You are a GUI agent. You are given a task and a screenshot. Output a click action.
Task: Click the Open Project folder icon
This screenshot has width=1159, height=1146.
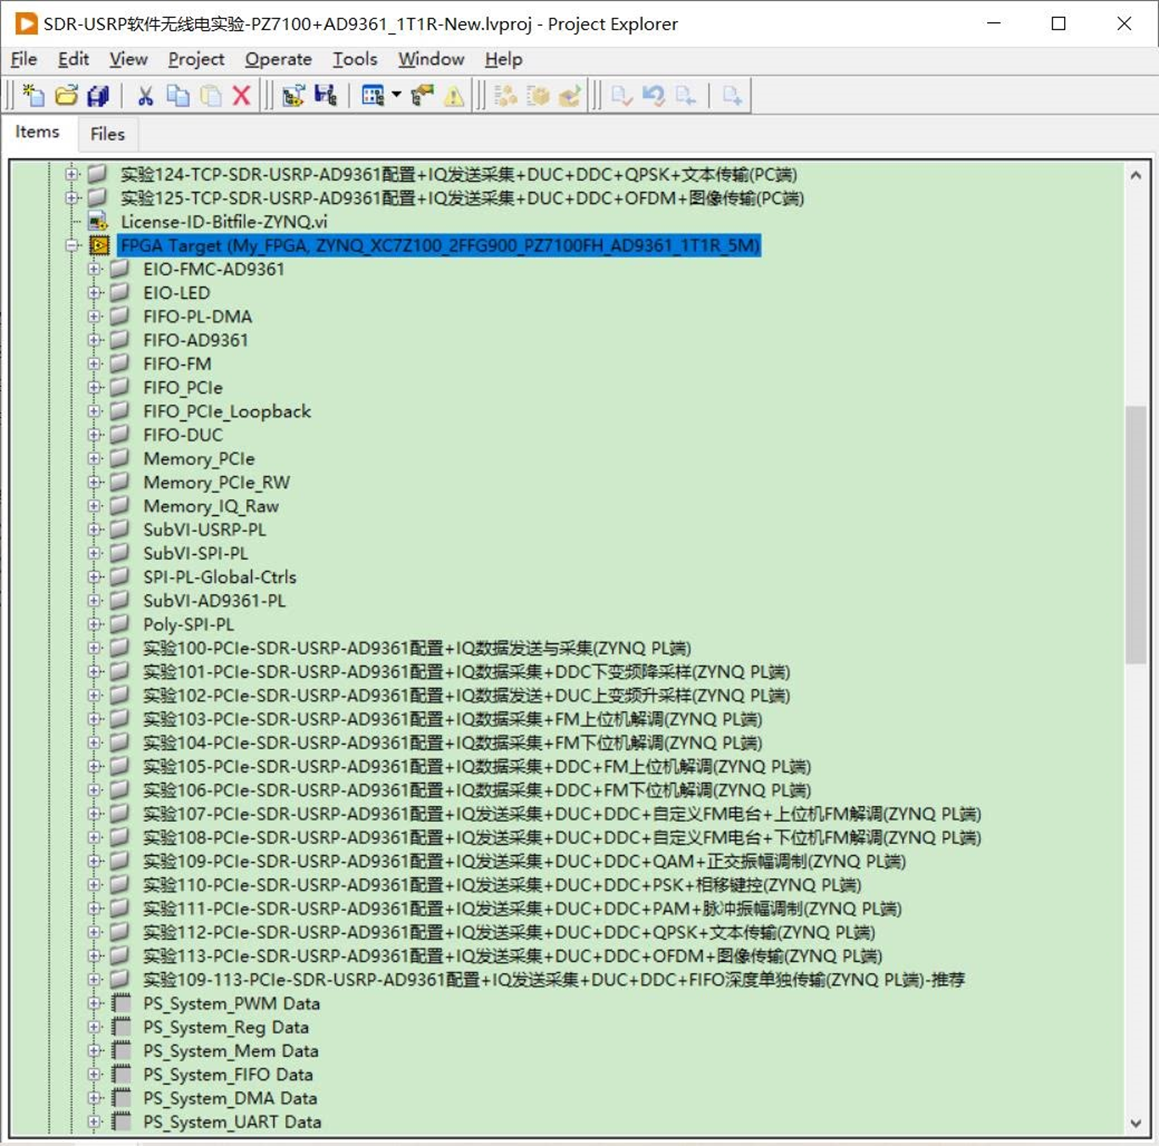(66, 95)
